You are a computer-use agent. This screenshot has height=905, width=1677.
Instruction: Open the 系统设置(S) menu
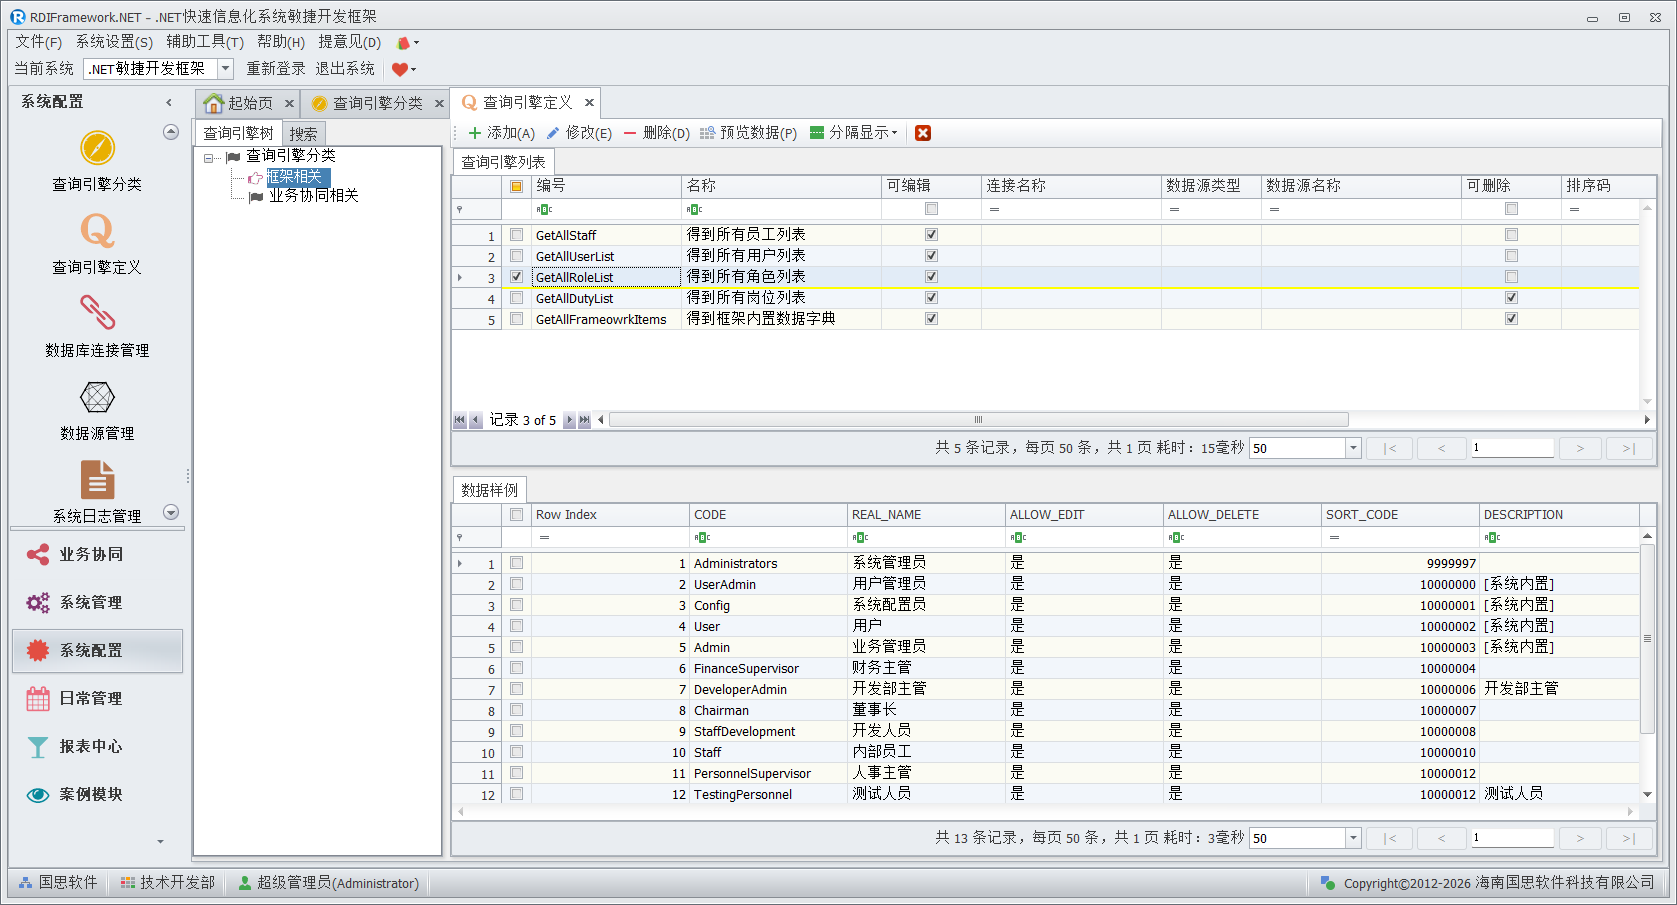pos(114,42)
